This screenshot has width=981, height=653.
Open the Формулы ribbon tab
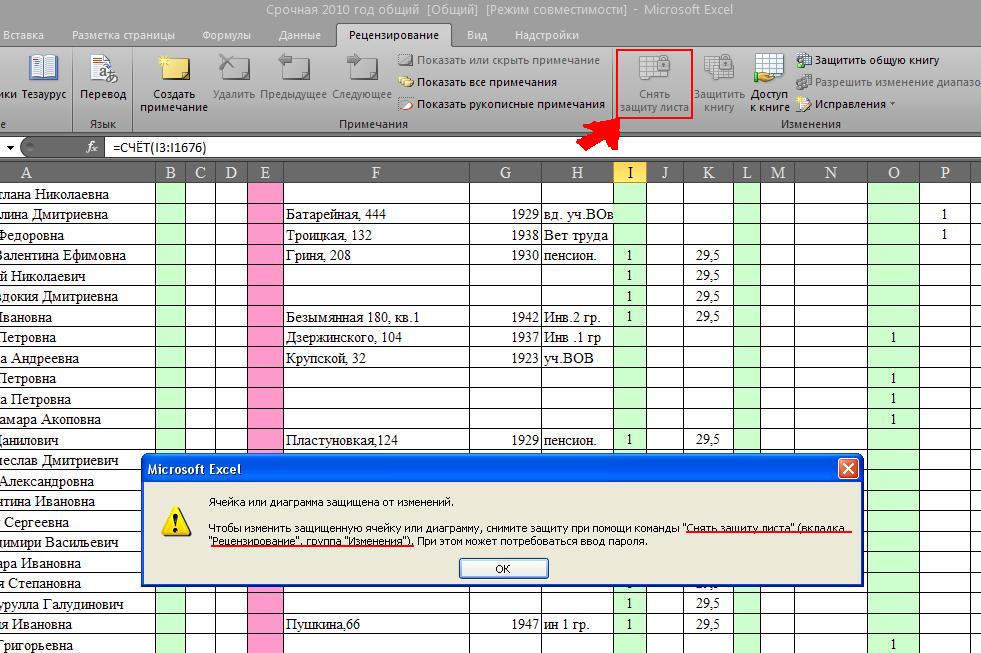pyautogui.click(x=226, y=35)
